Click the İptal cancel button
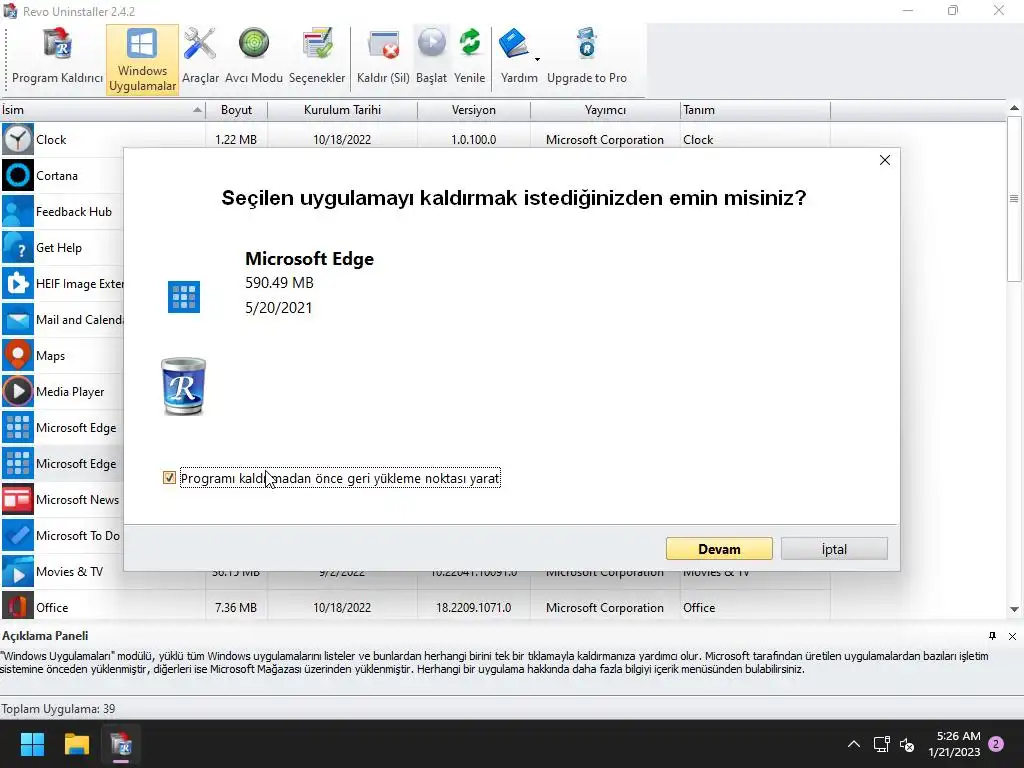Viewport: 1024px width, 768px height. [834, 549]
